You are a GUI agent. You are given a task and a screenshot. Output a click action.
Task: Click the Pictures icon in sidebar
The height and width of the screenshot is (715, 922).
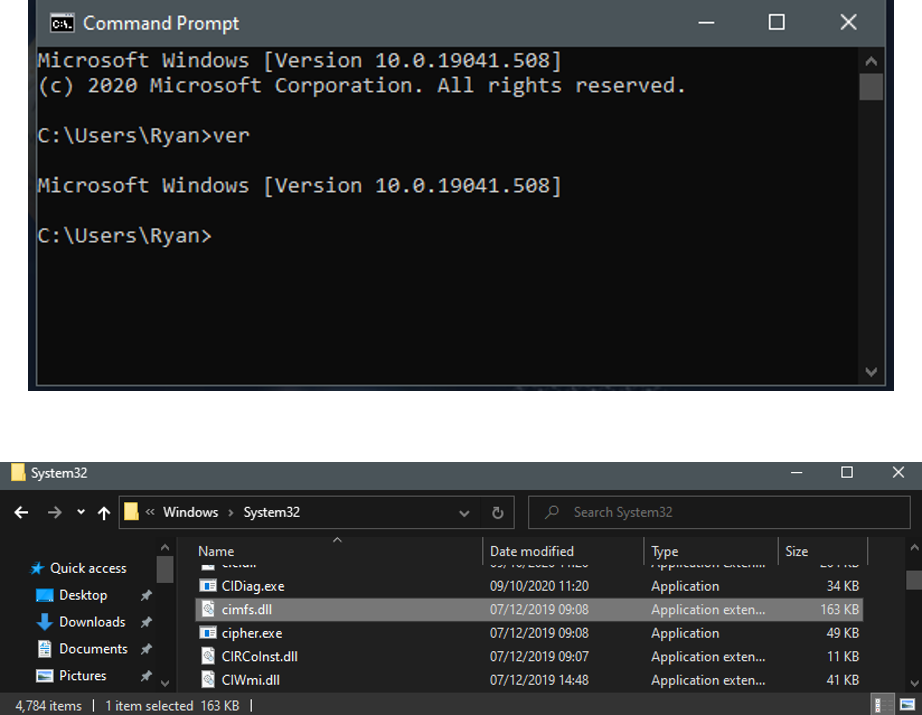45,676
